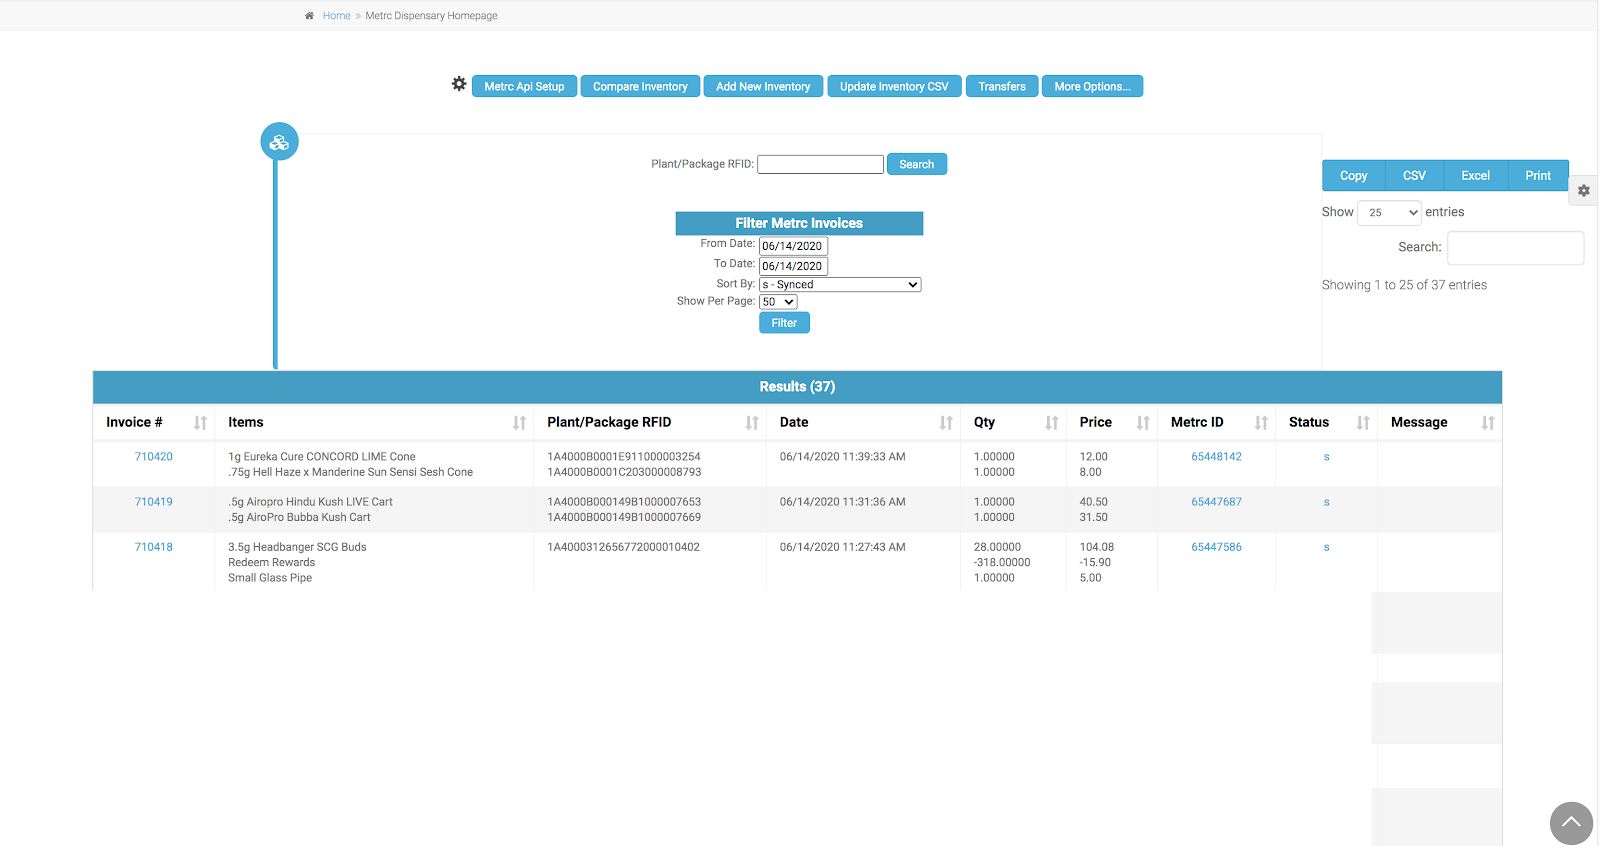Sort table by Status column

click(x=1363, y=423)
